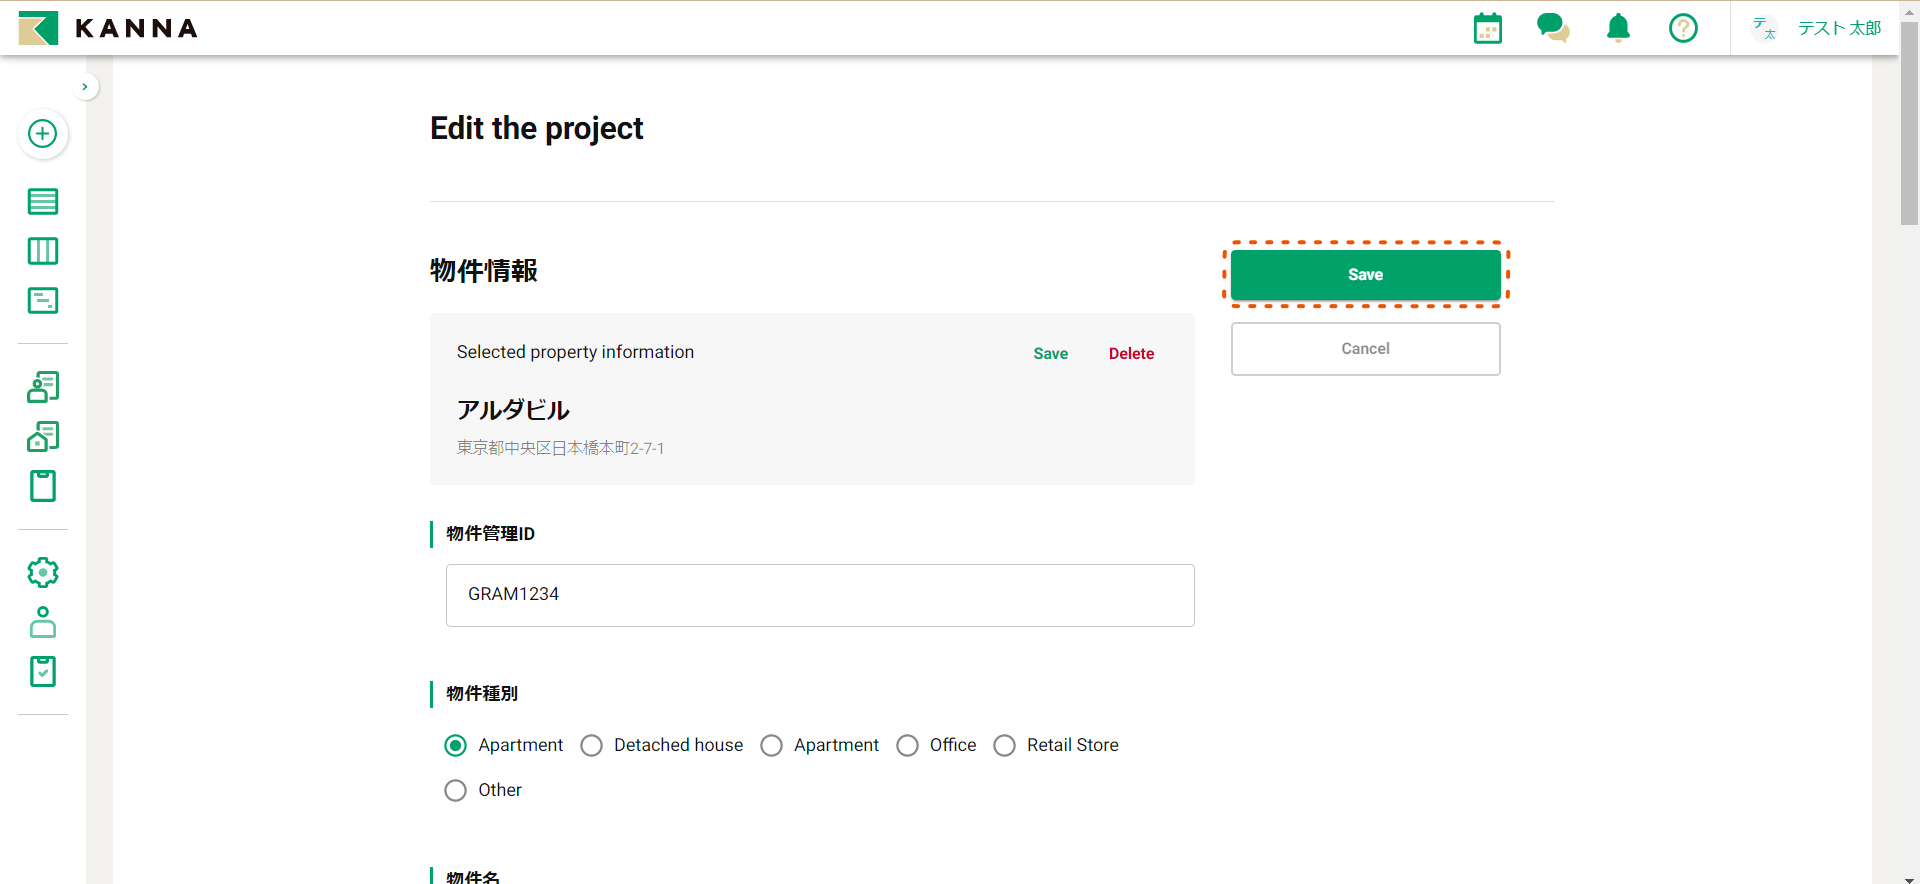
Task: Click the 物件管理ID input field
Action: coord(820,595)
